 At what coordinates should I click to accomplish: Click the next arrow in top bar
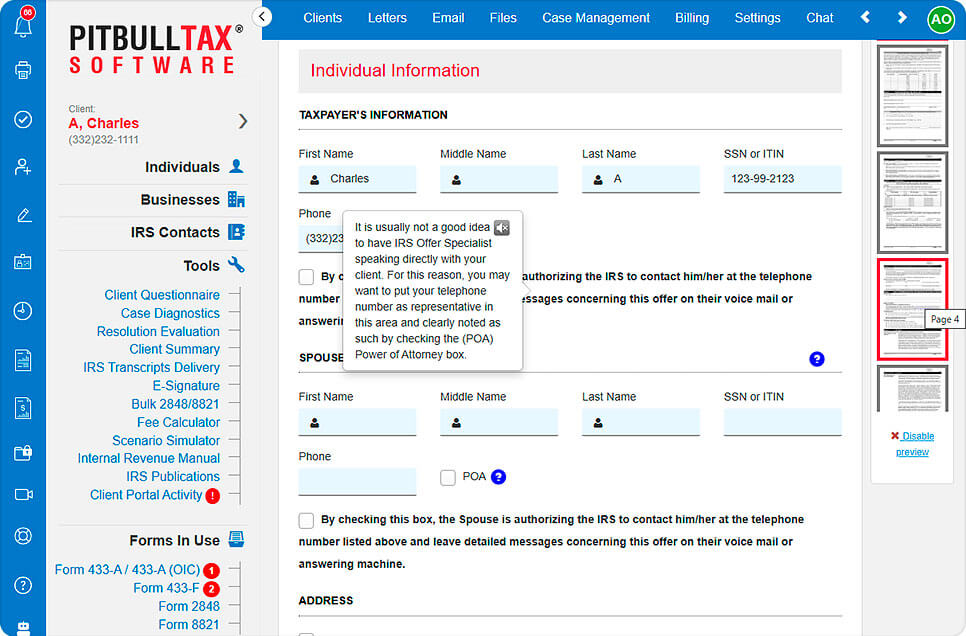[902, 17]
